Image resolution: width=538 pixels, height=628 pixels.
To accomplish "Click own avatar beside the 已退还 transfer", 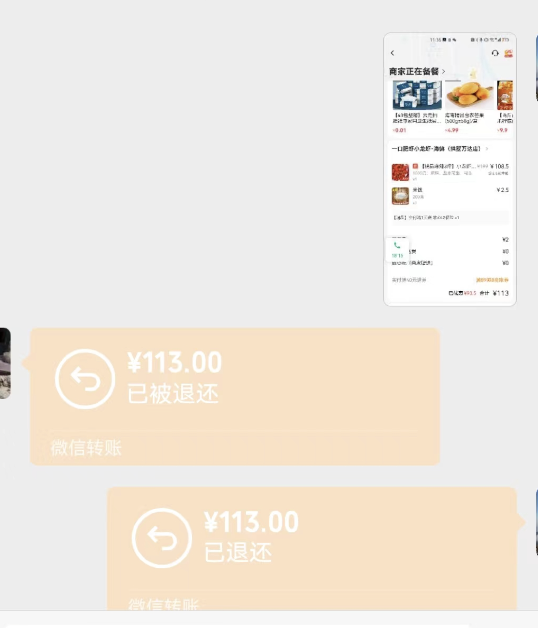I will 536,522.
